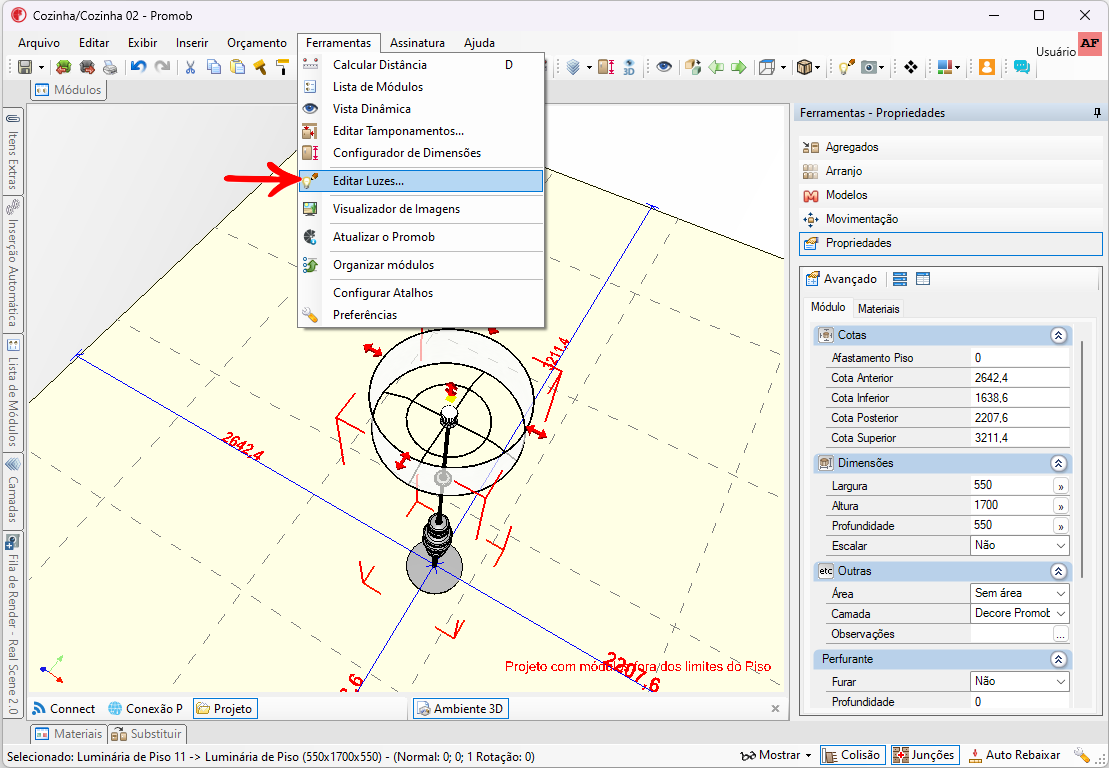Click the wooden box icon in the toolbar
The image size is (1110, 768).
pos(804,67)
